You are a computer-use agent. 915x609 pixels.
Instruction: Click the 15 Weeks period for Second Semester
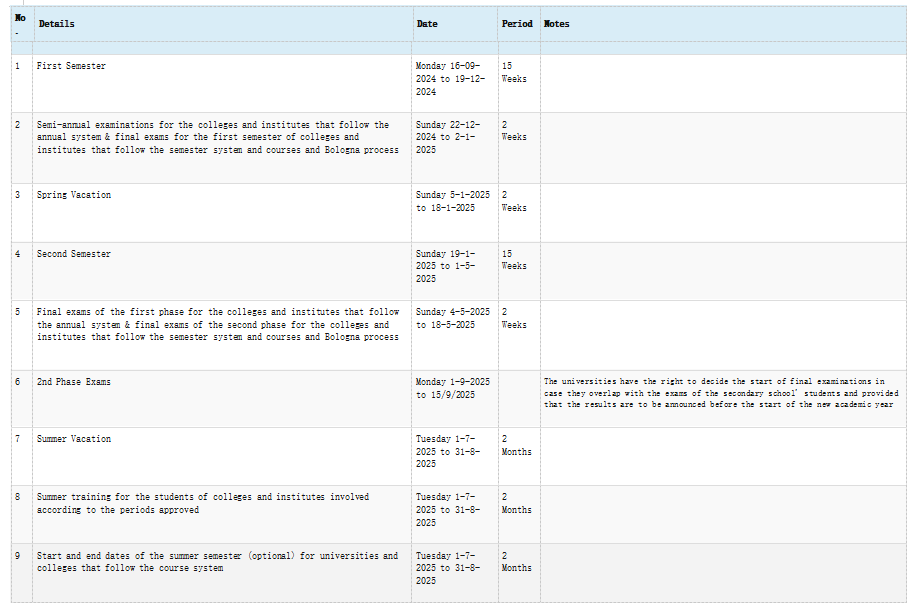coord(514,260)
